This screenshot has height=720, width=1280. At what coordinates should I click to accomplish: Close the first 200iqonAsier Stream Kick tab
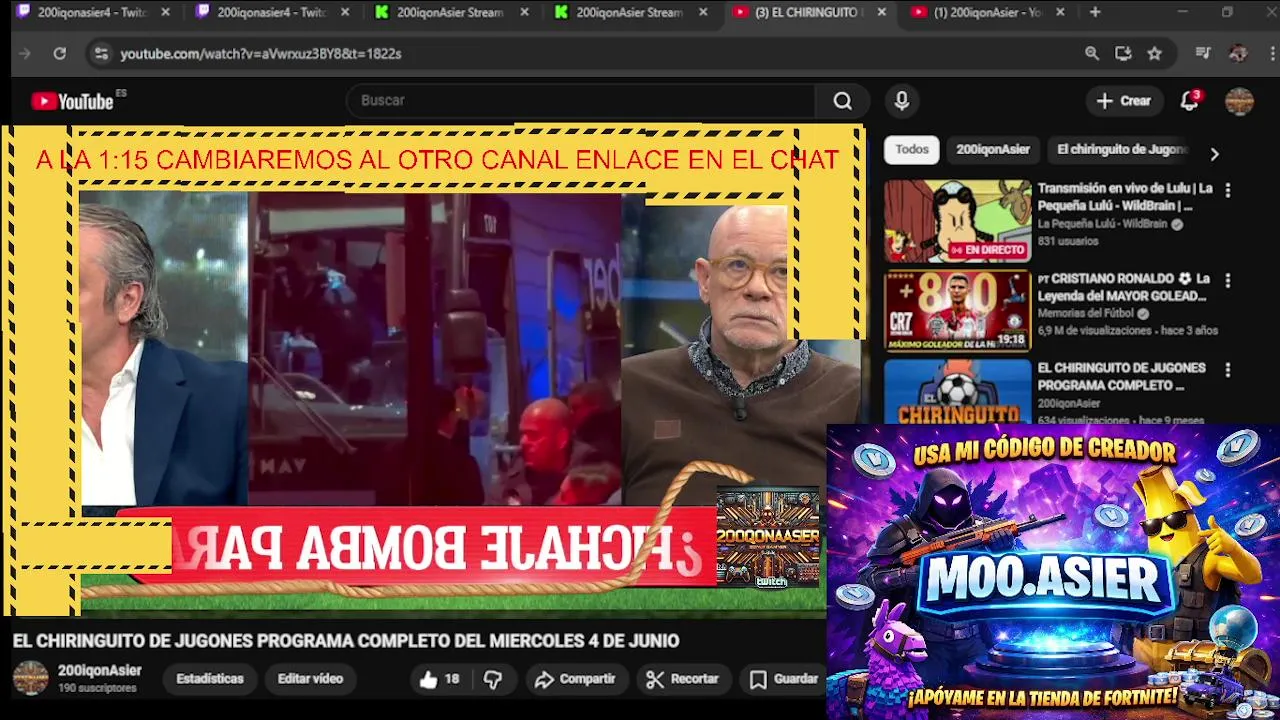[x=524, y=12]
